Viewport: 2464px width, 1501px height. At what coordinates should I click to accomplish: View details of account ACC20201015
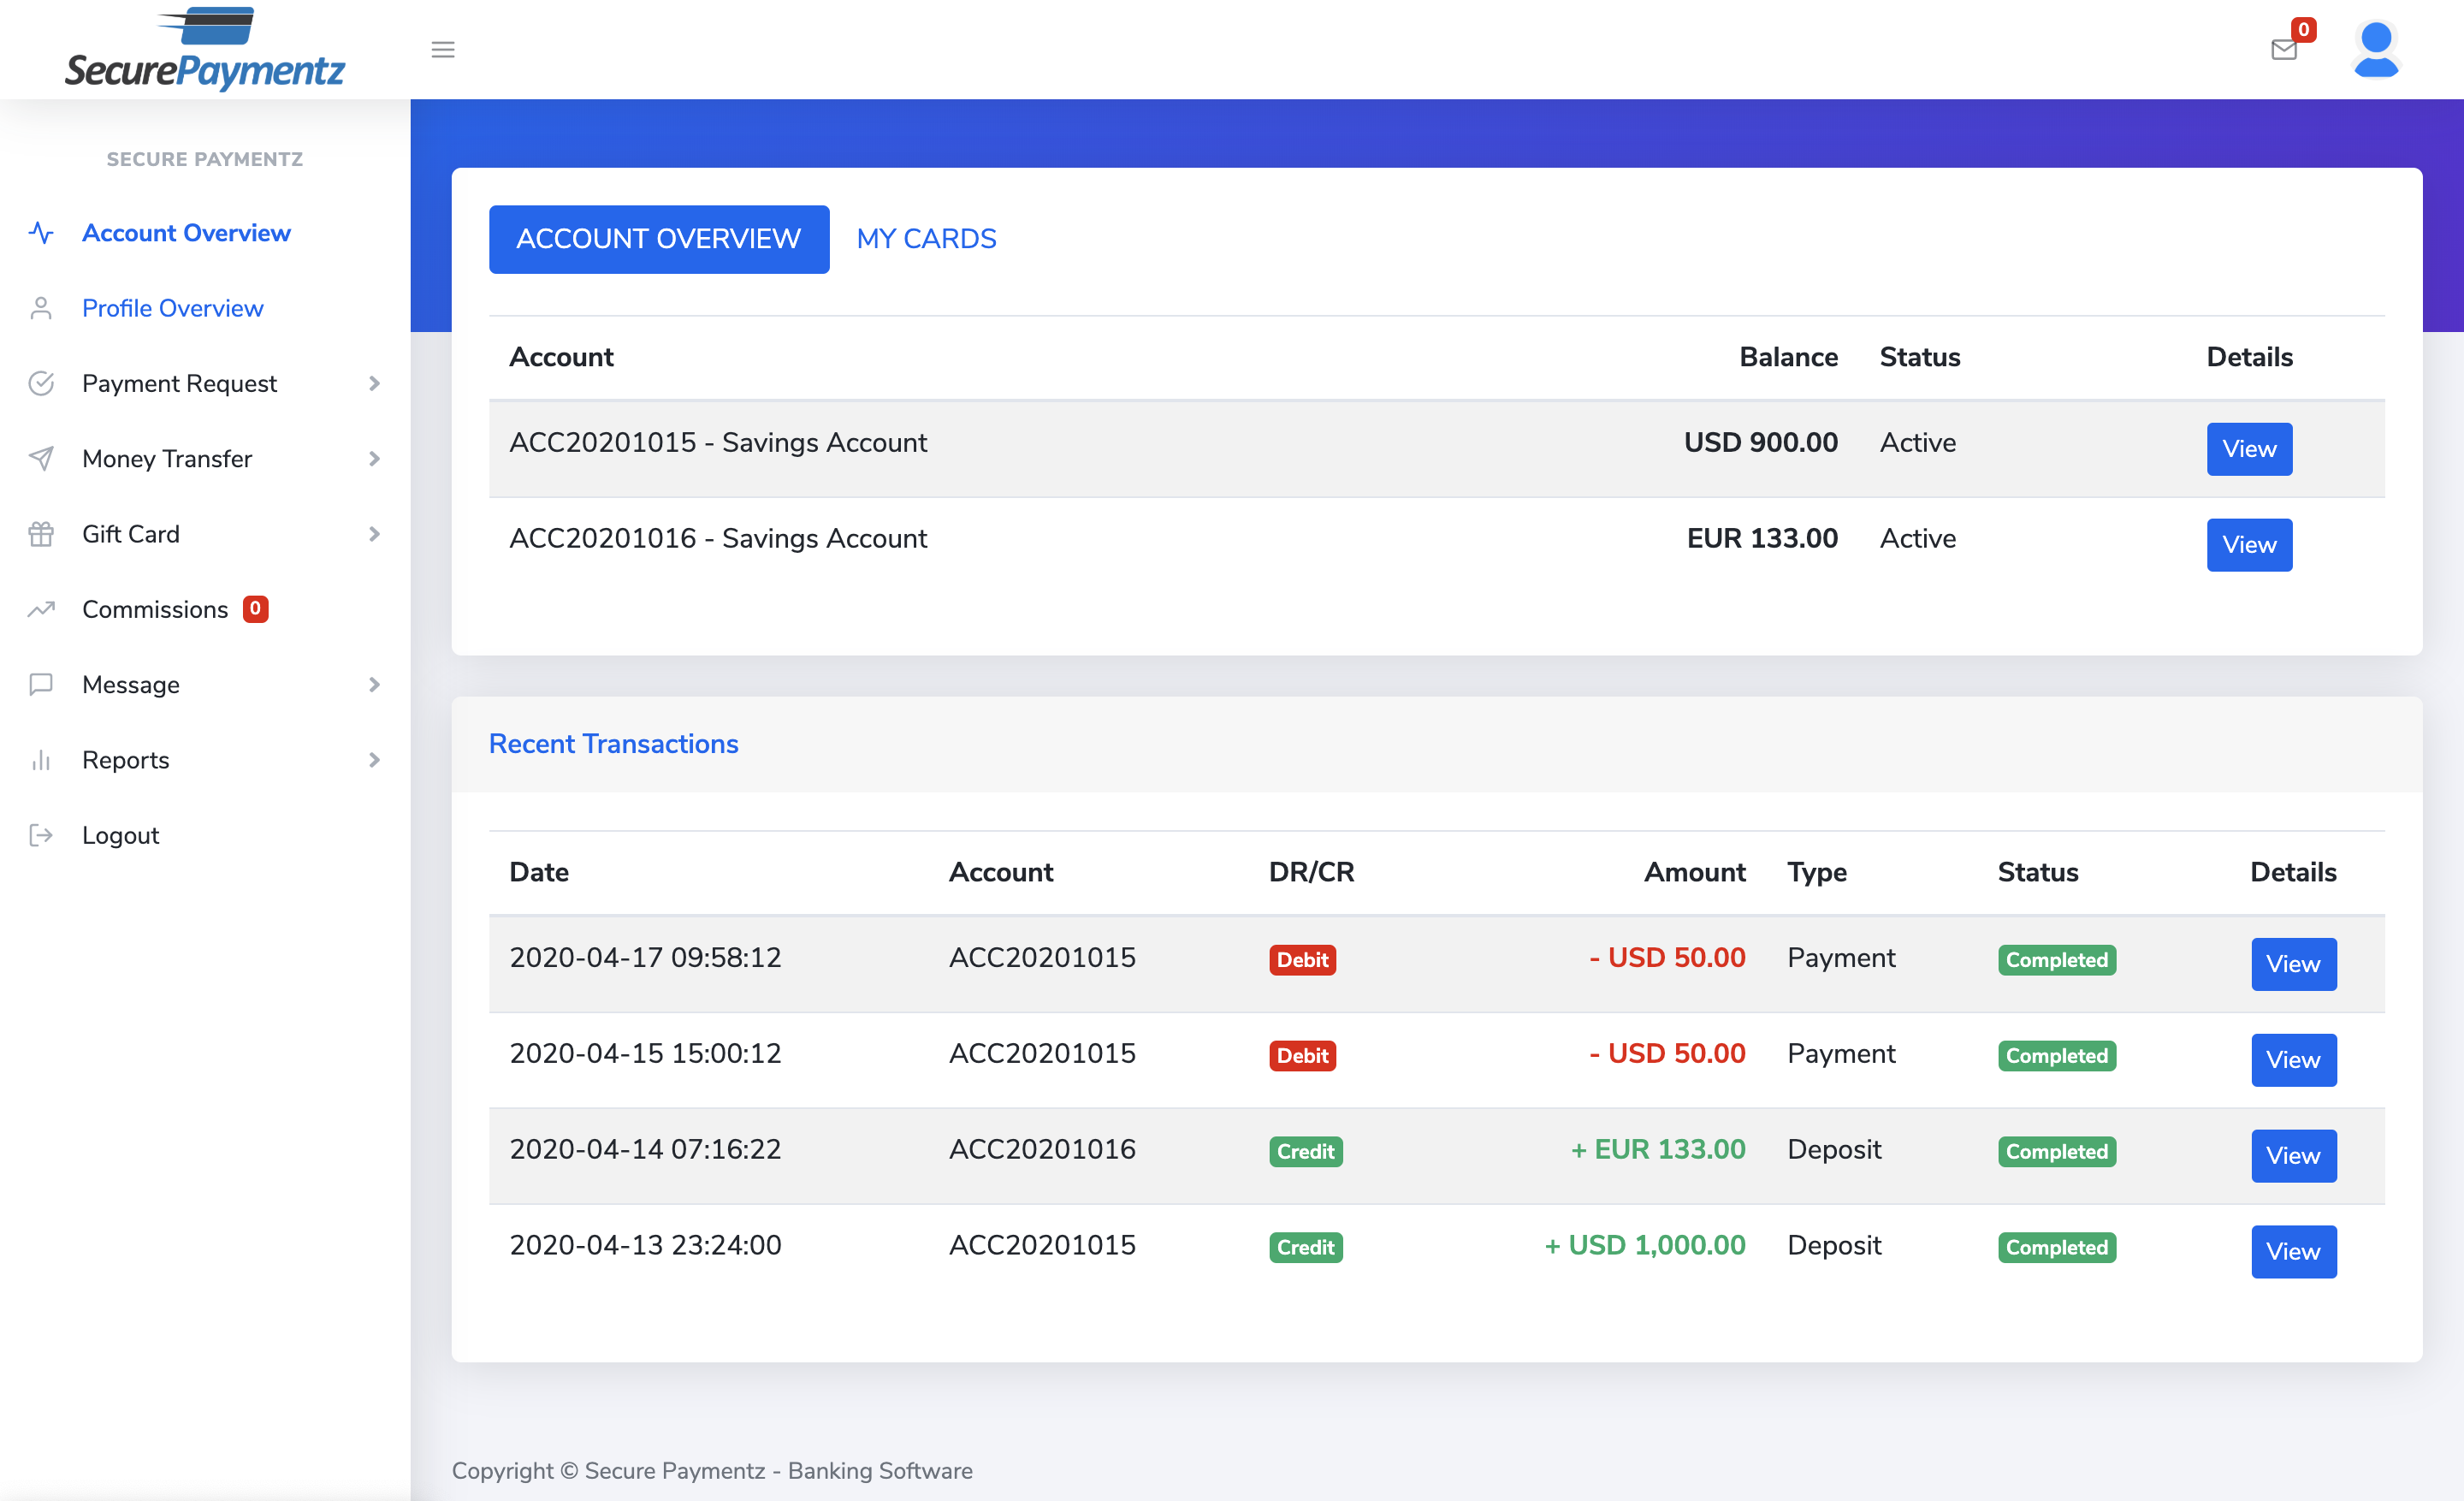pyautogui.click(x=2249, y=449)
